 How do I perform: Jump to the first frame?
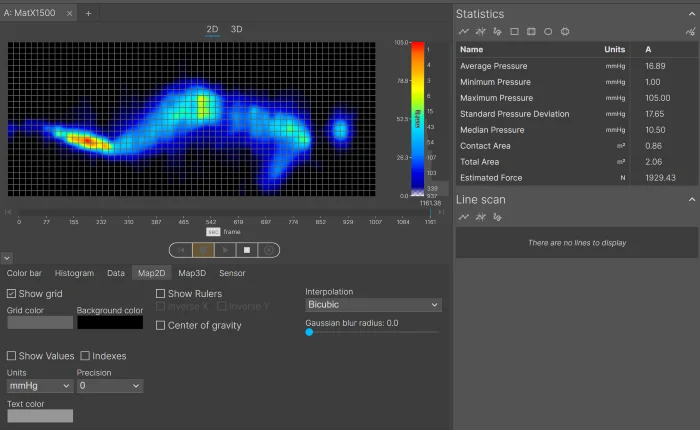(x=180, y=250)
